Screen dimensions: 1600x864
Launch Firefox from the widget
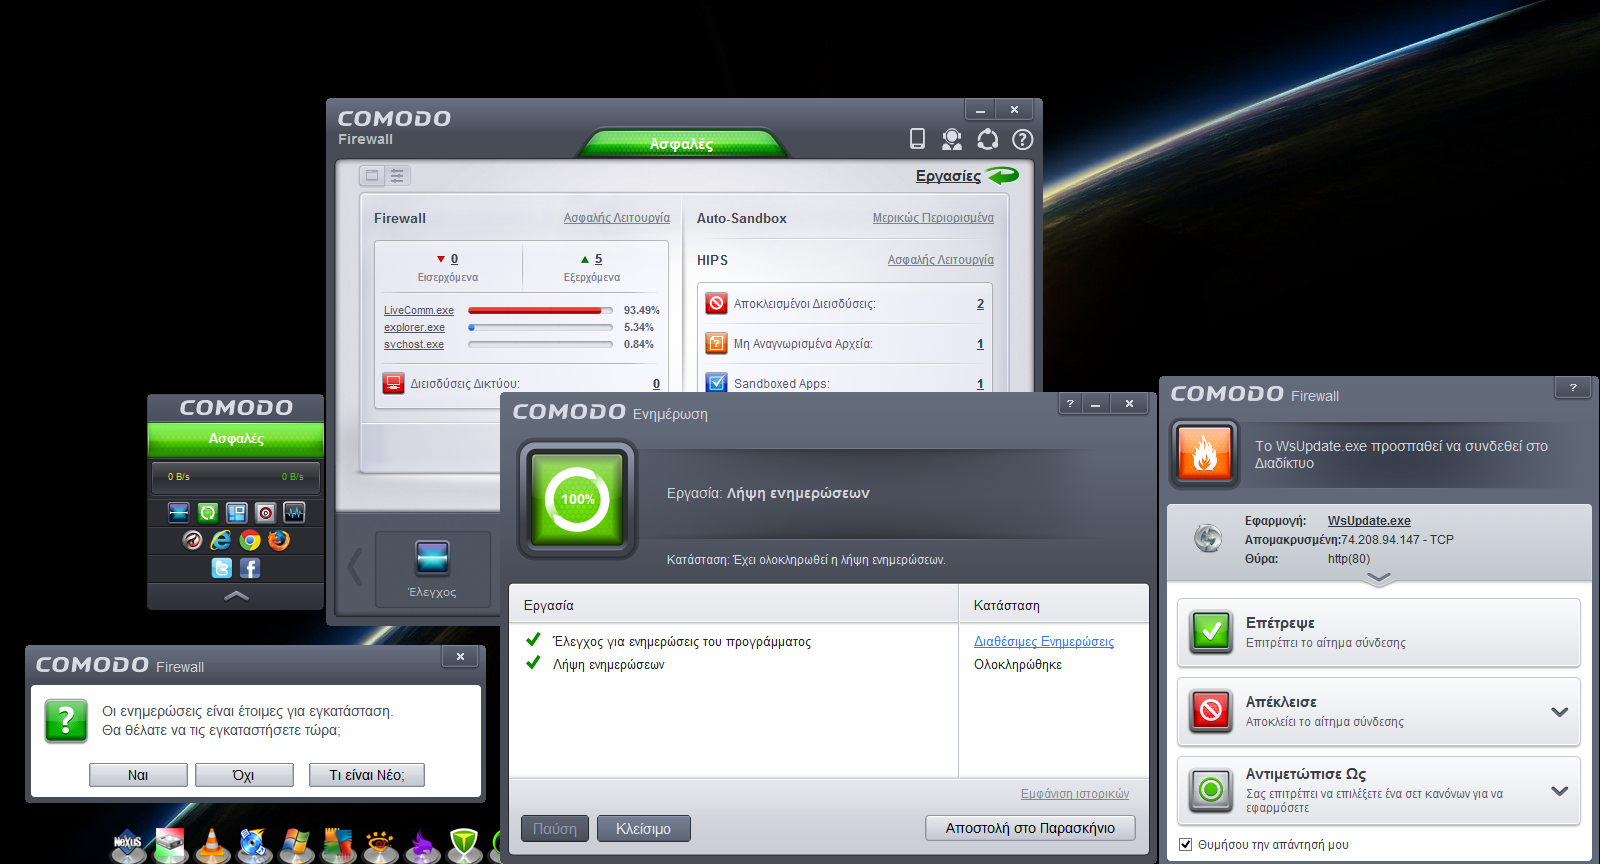[x=279, y=540]
